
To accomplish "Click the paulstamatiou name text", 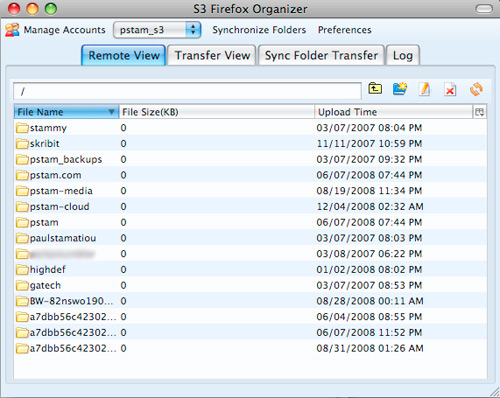I will 63,238.
